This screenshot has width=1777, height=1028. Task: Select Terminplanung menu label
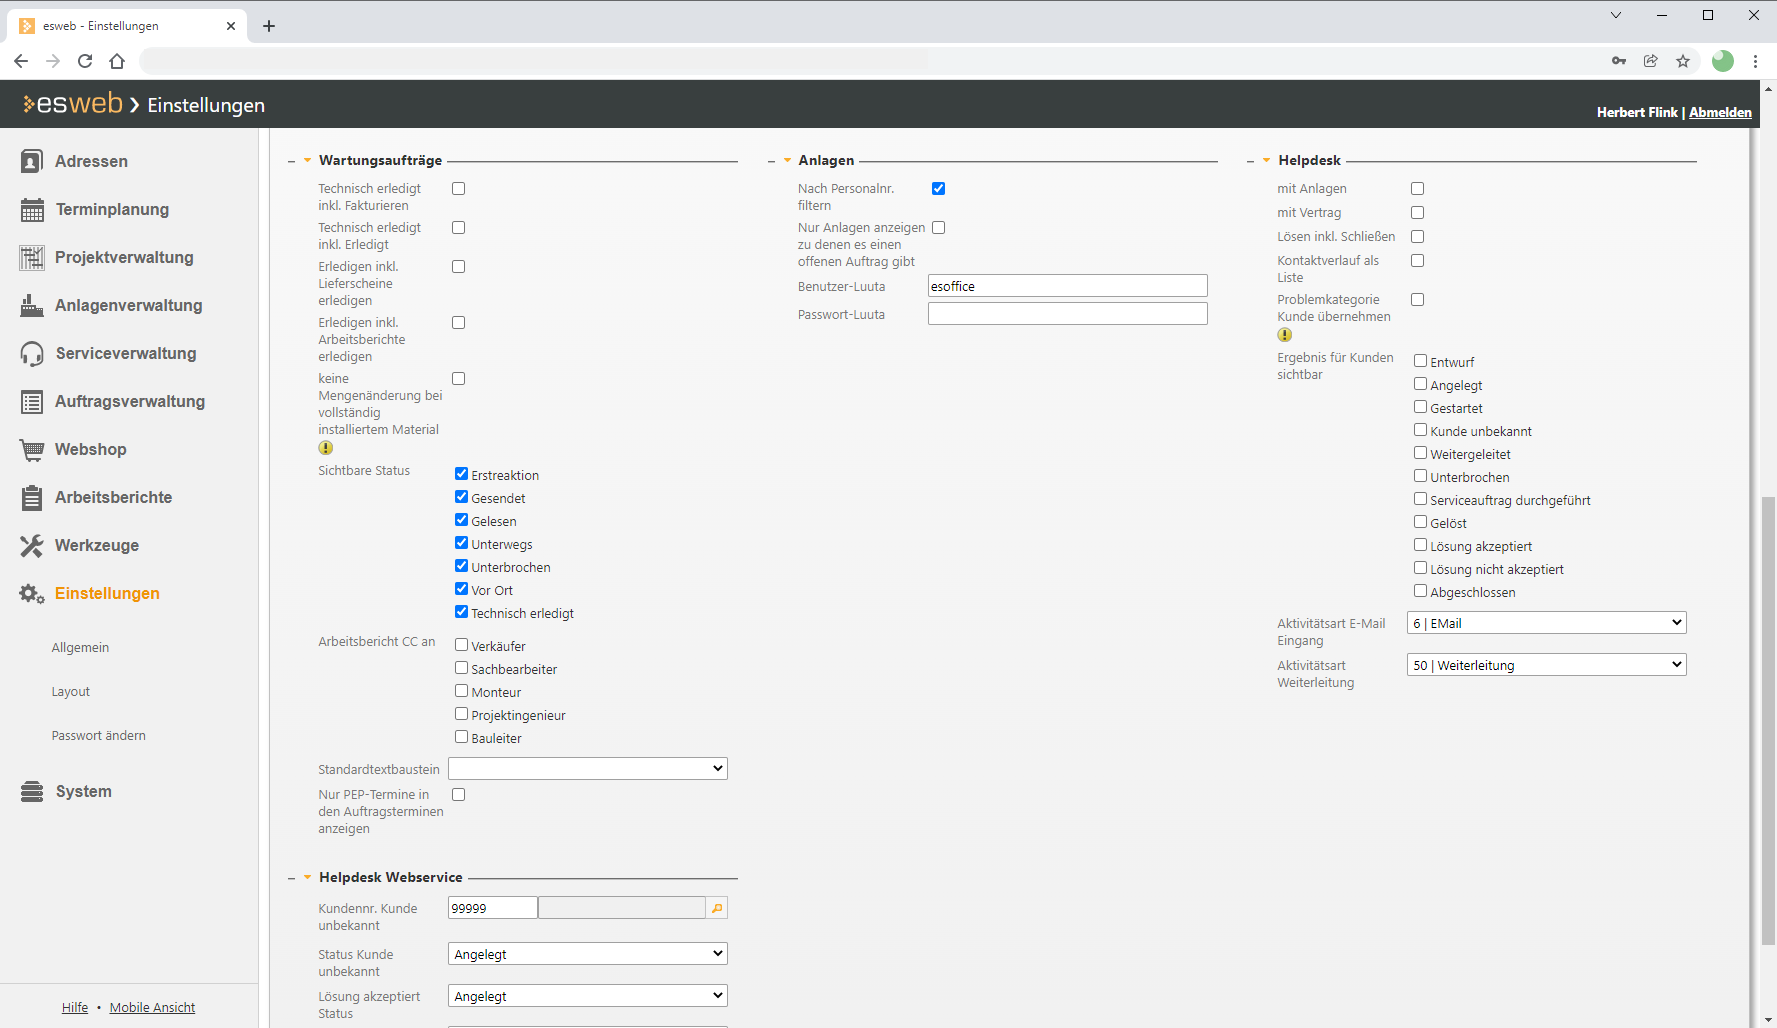(112, 209)
